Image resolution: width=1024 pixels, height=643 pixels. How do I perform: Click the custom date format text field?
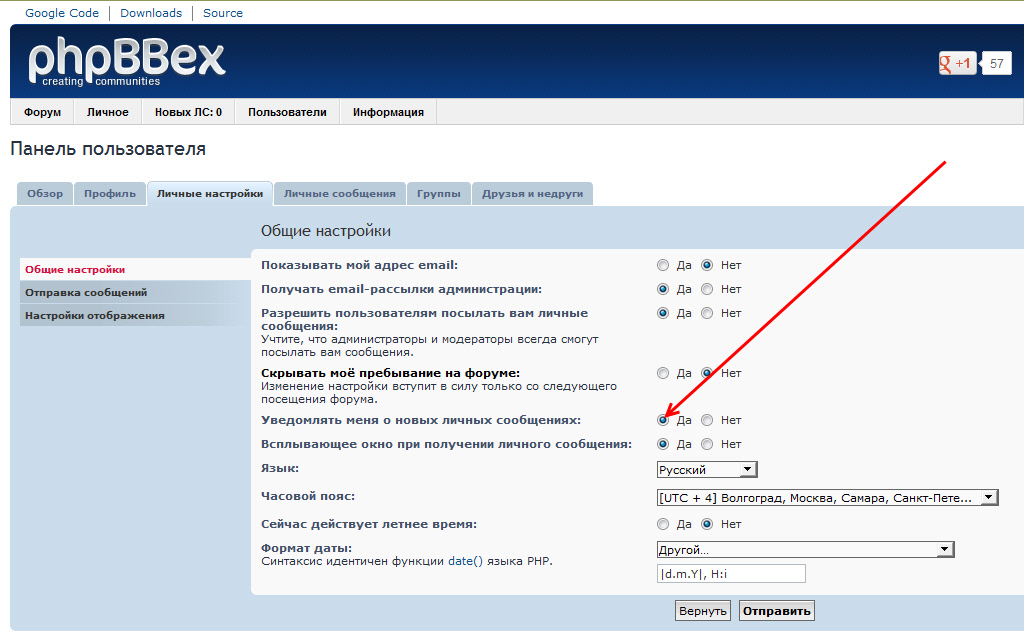[730, 574]
